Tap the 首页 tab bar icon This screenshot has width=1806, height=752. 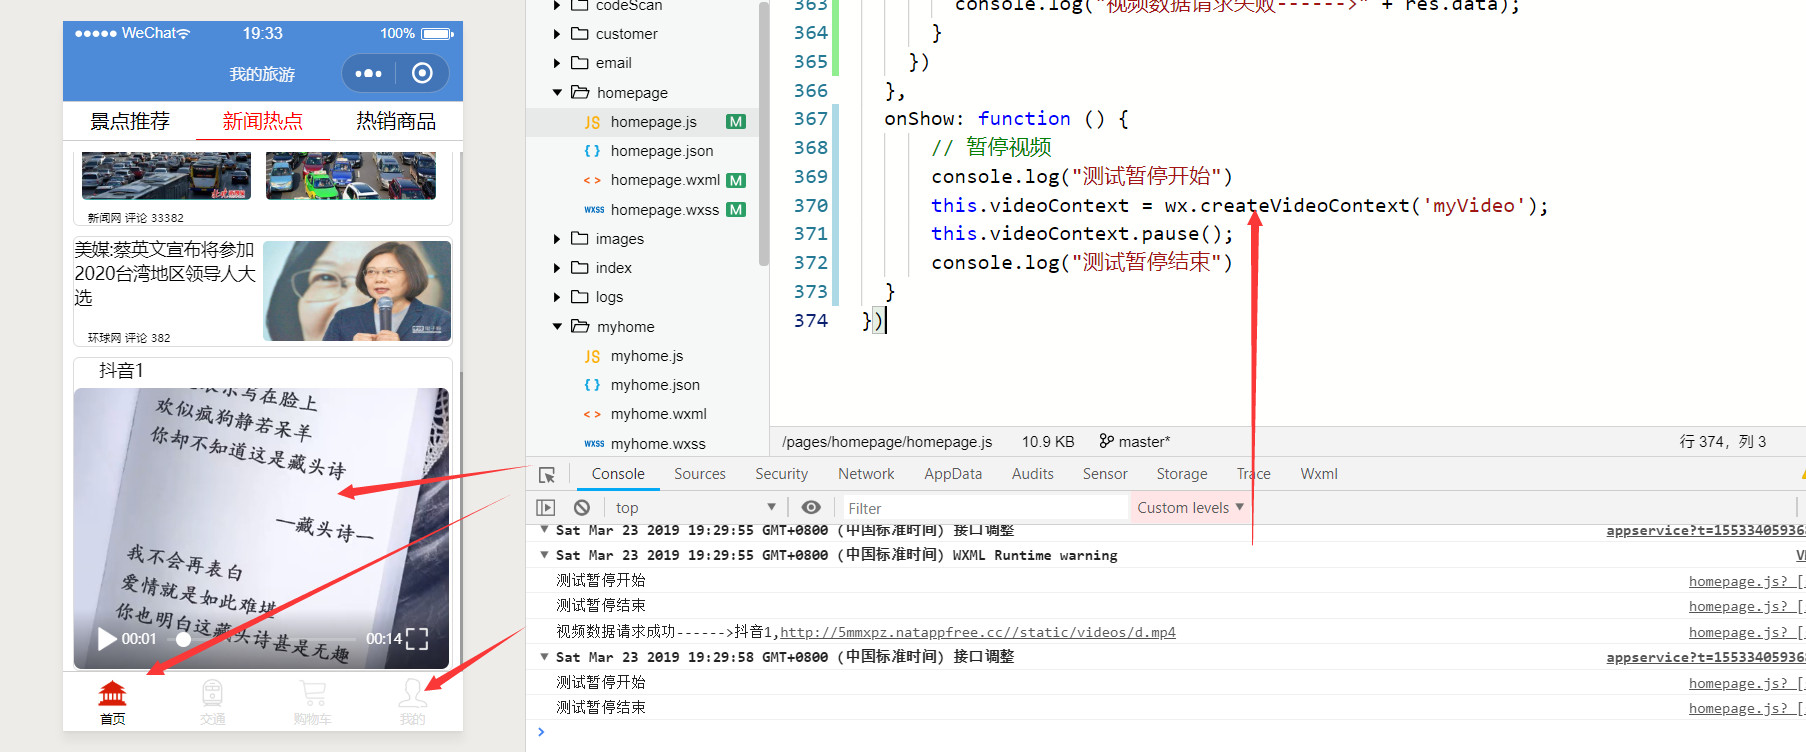(x=112, y=692)
